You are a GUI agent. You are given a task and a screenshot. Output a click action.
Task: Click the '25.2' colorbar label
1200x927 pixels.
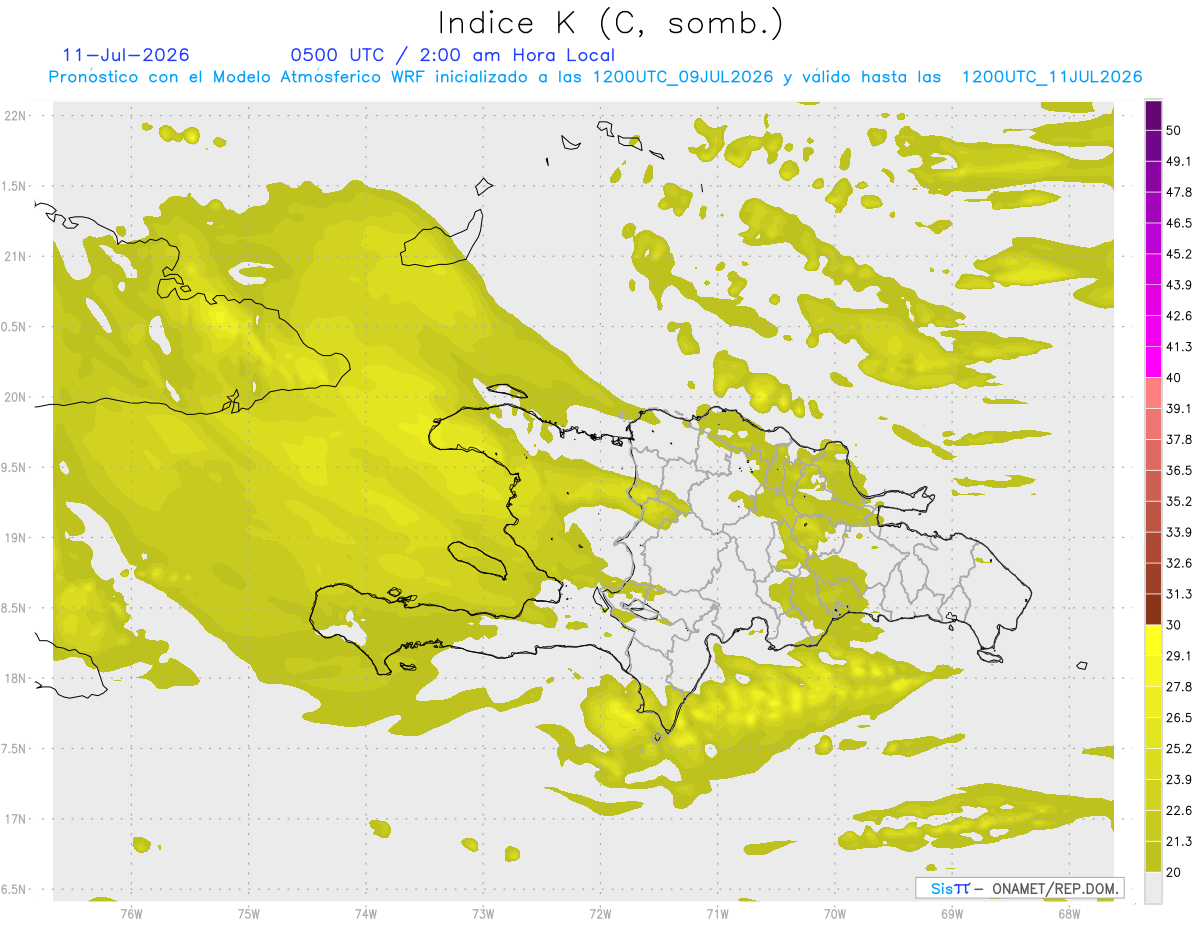(1178, 749)
